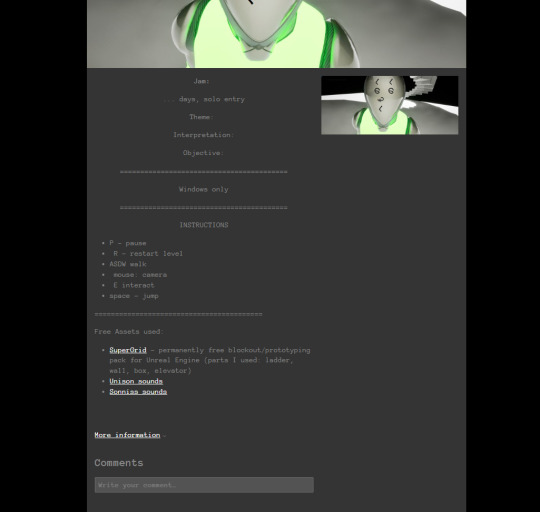The height and width of the screenshot is (512, 540).
Task: Select the 'Comments' heading
Action: point(119,463)
